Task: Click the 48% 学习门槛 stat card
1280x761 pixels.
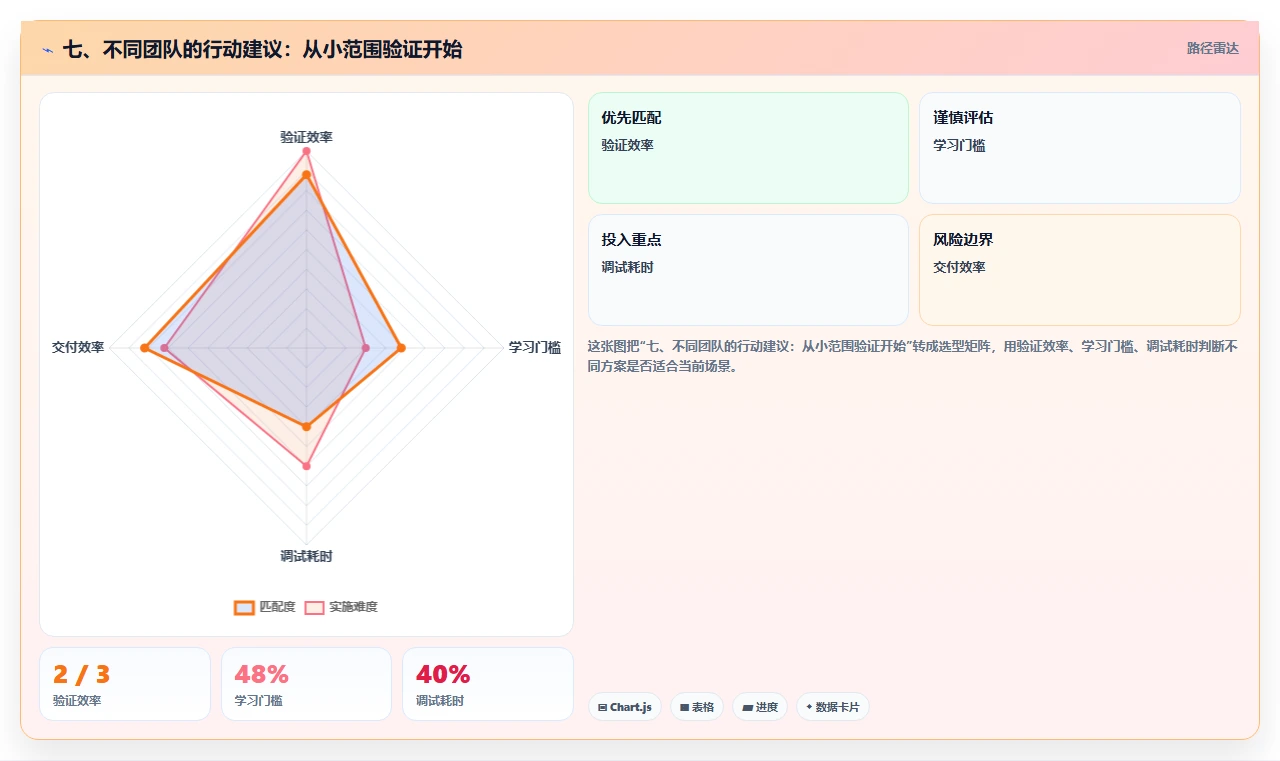Action: (306, 684)
